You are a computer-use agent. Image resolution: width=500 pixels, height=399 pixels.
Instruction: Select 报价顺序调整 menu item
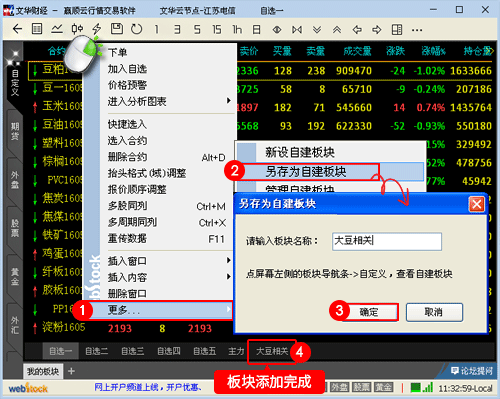[x=168, y=189]
